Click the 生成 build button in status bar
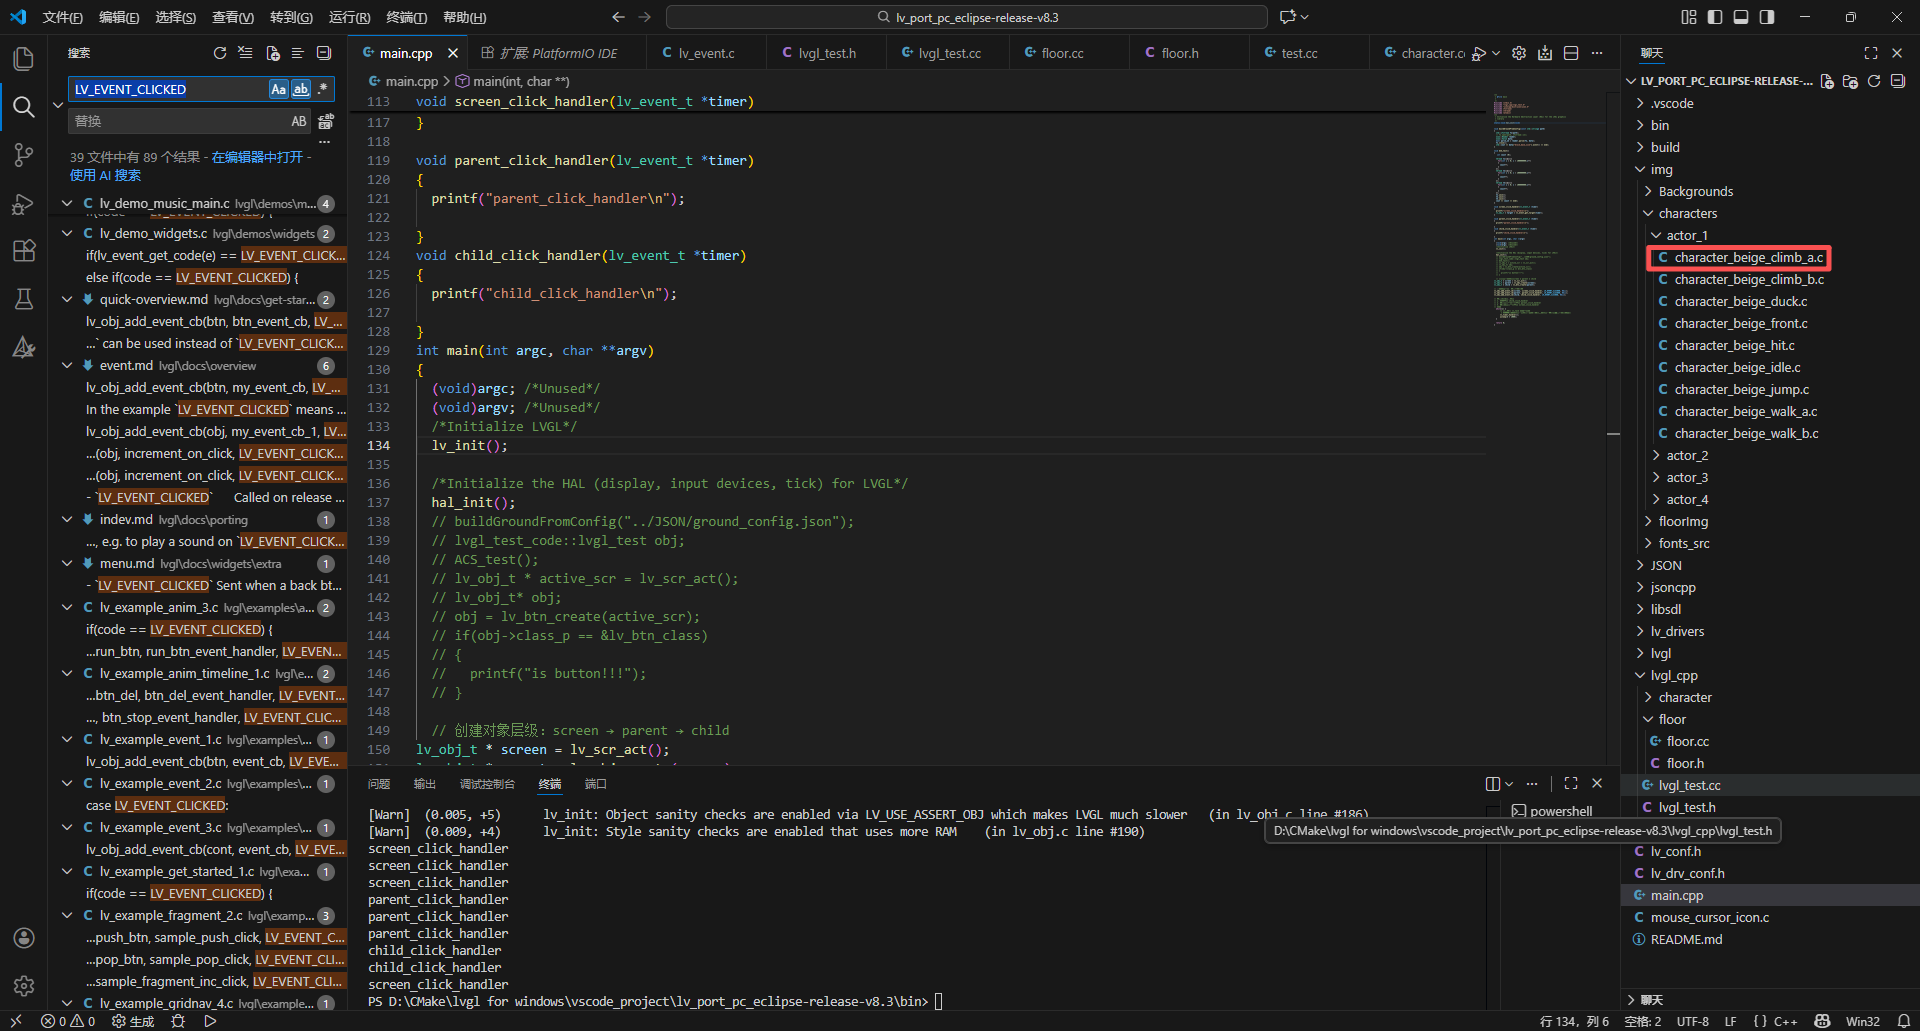The width and height of the screenshot is (1920, 1031). (x=134, y=1021)
